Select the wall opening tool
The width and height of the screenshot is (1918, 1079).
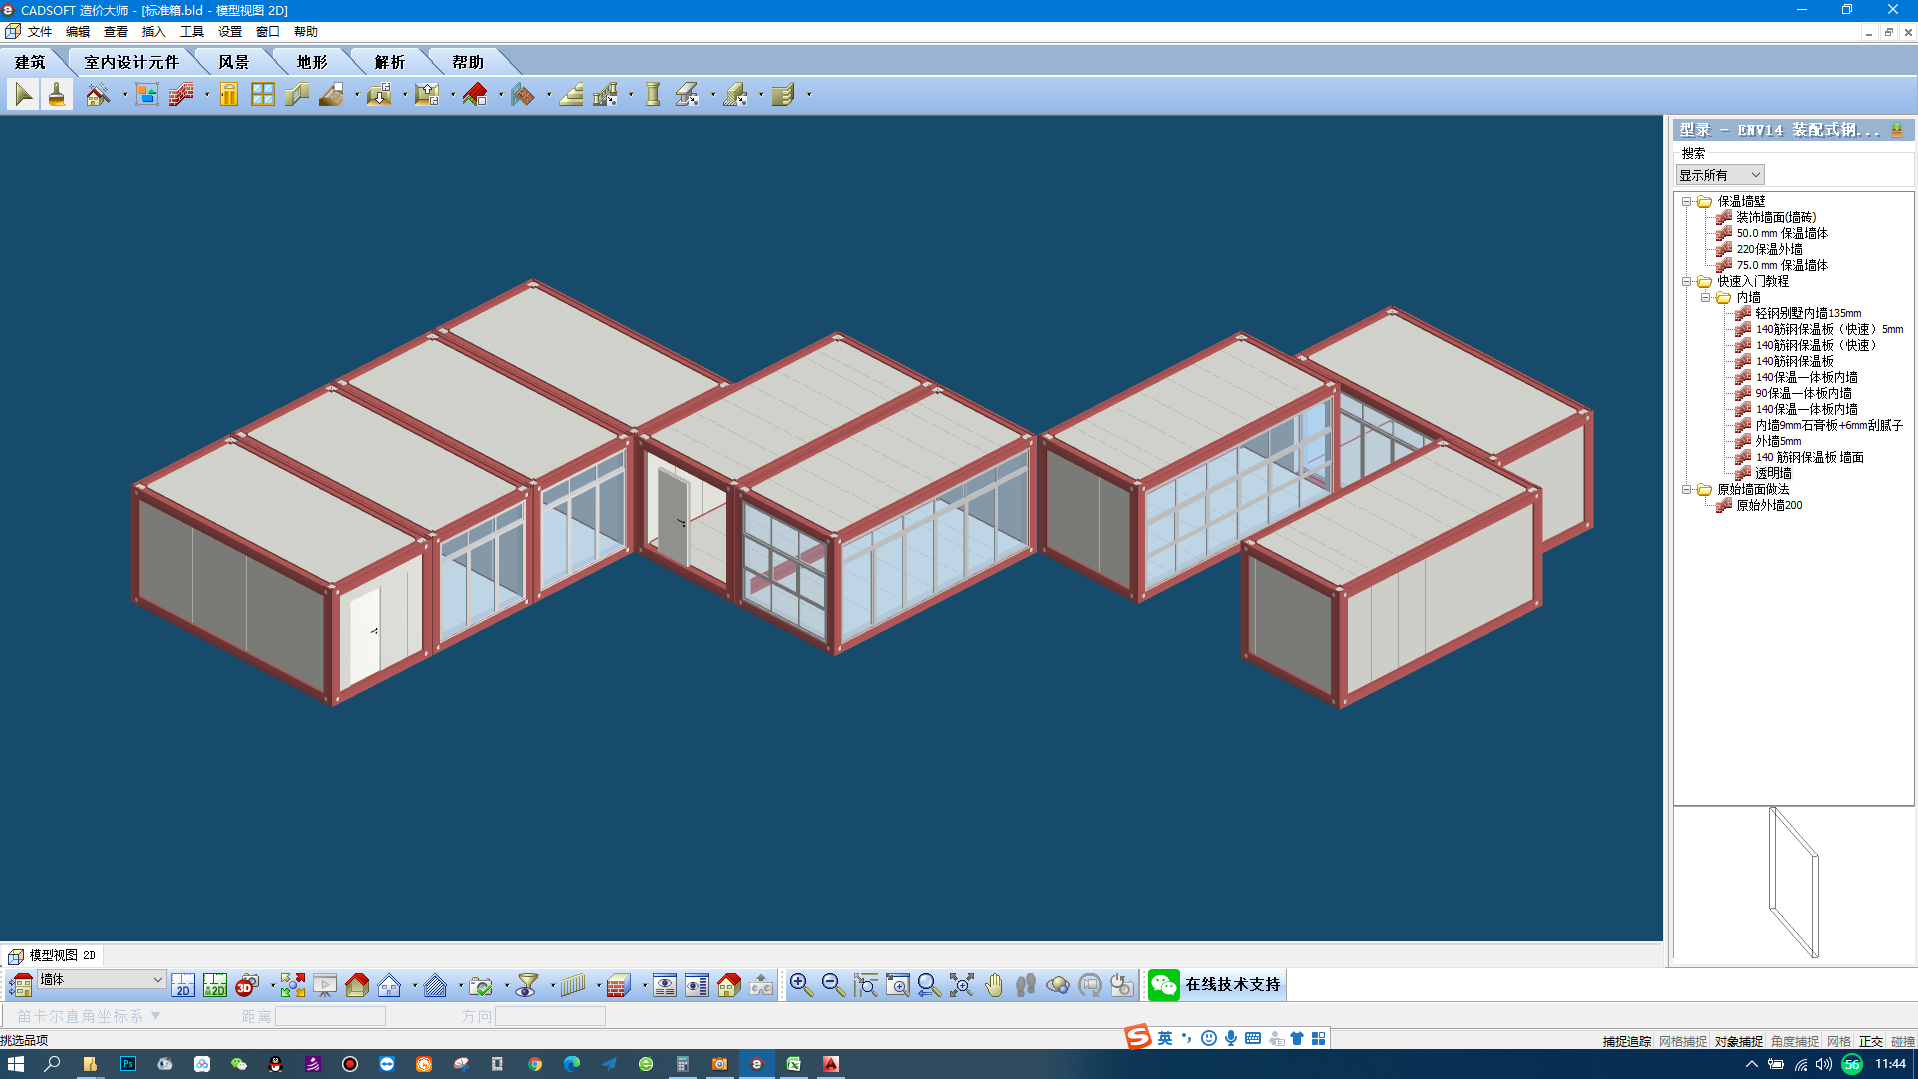(x=297, y=95)
